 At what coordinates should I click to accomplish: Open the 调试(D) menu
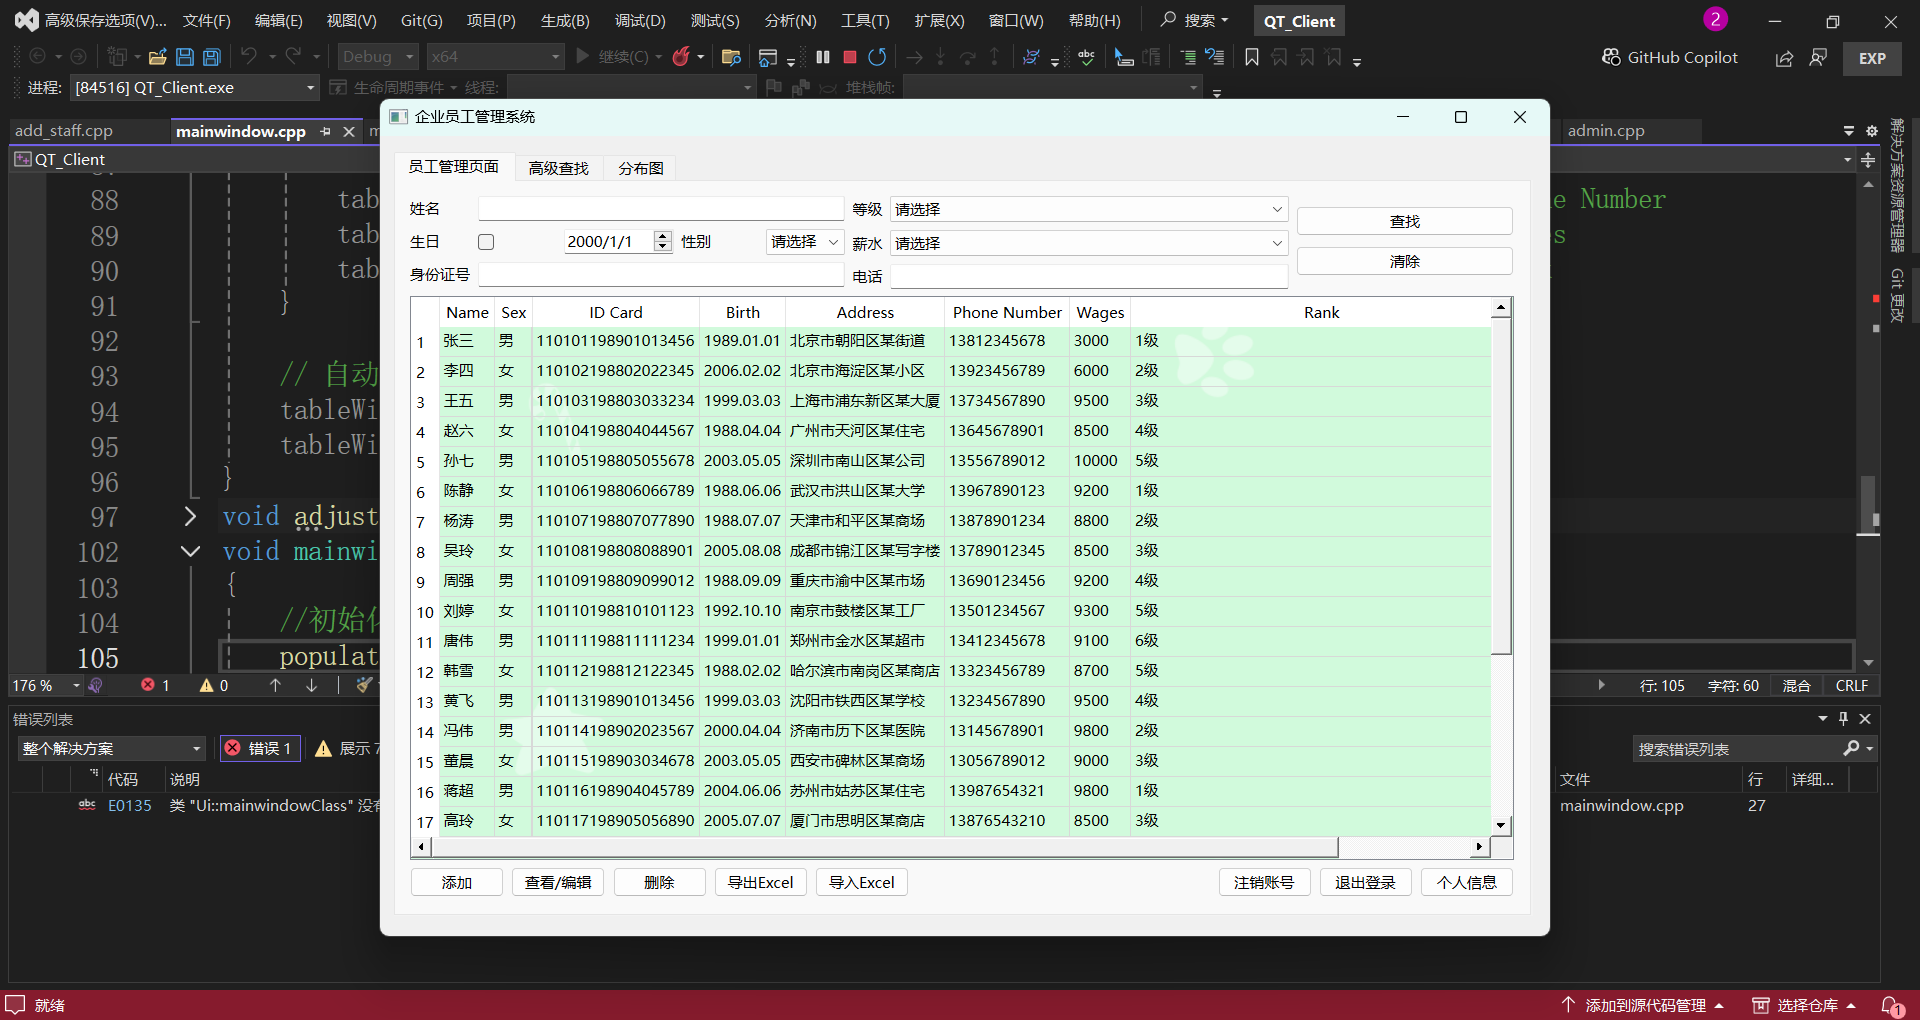point(639,20)
